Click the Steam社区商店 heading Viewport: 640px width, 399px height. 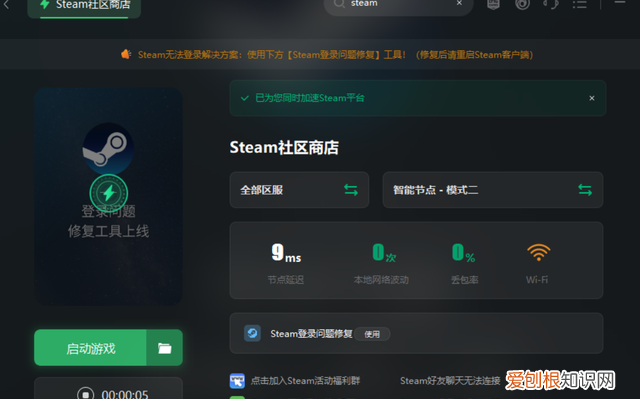click(284, 148)
